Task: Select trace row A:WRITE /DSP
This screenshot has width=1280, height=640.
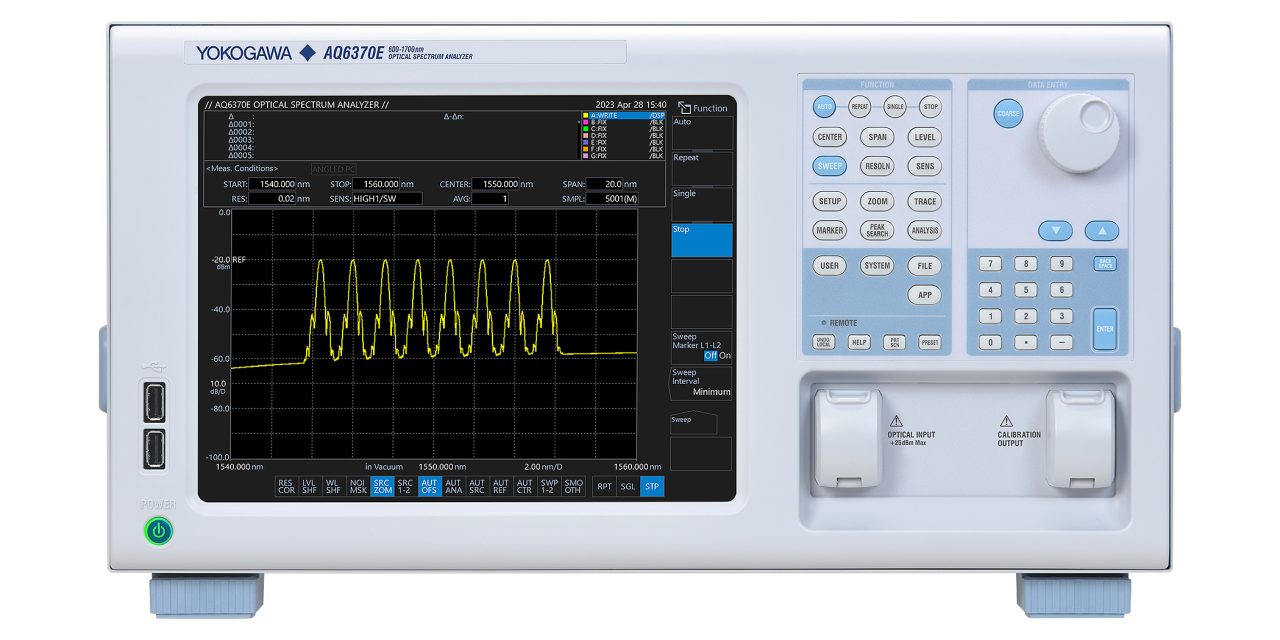Action: tap(624, 116)
